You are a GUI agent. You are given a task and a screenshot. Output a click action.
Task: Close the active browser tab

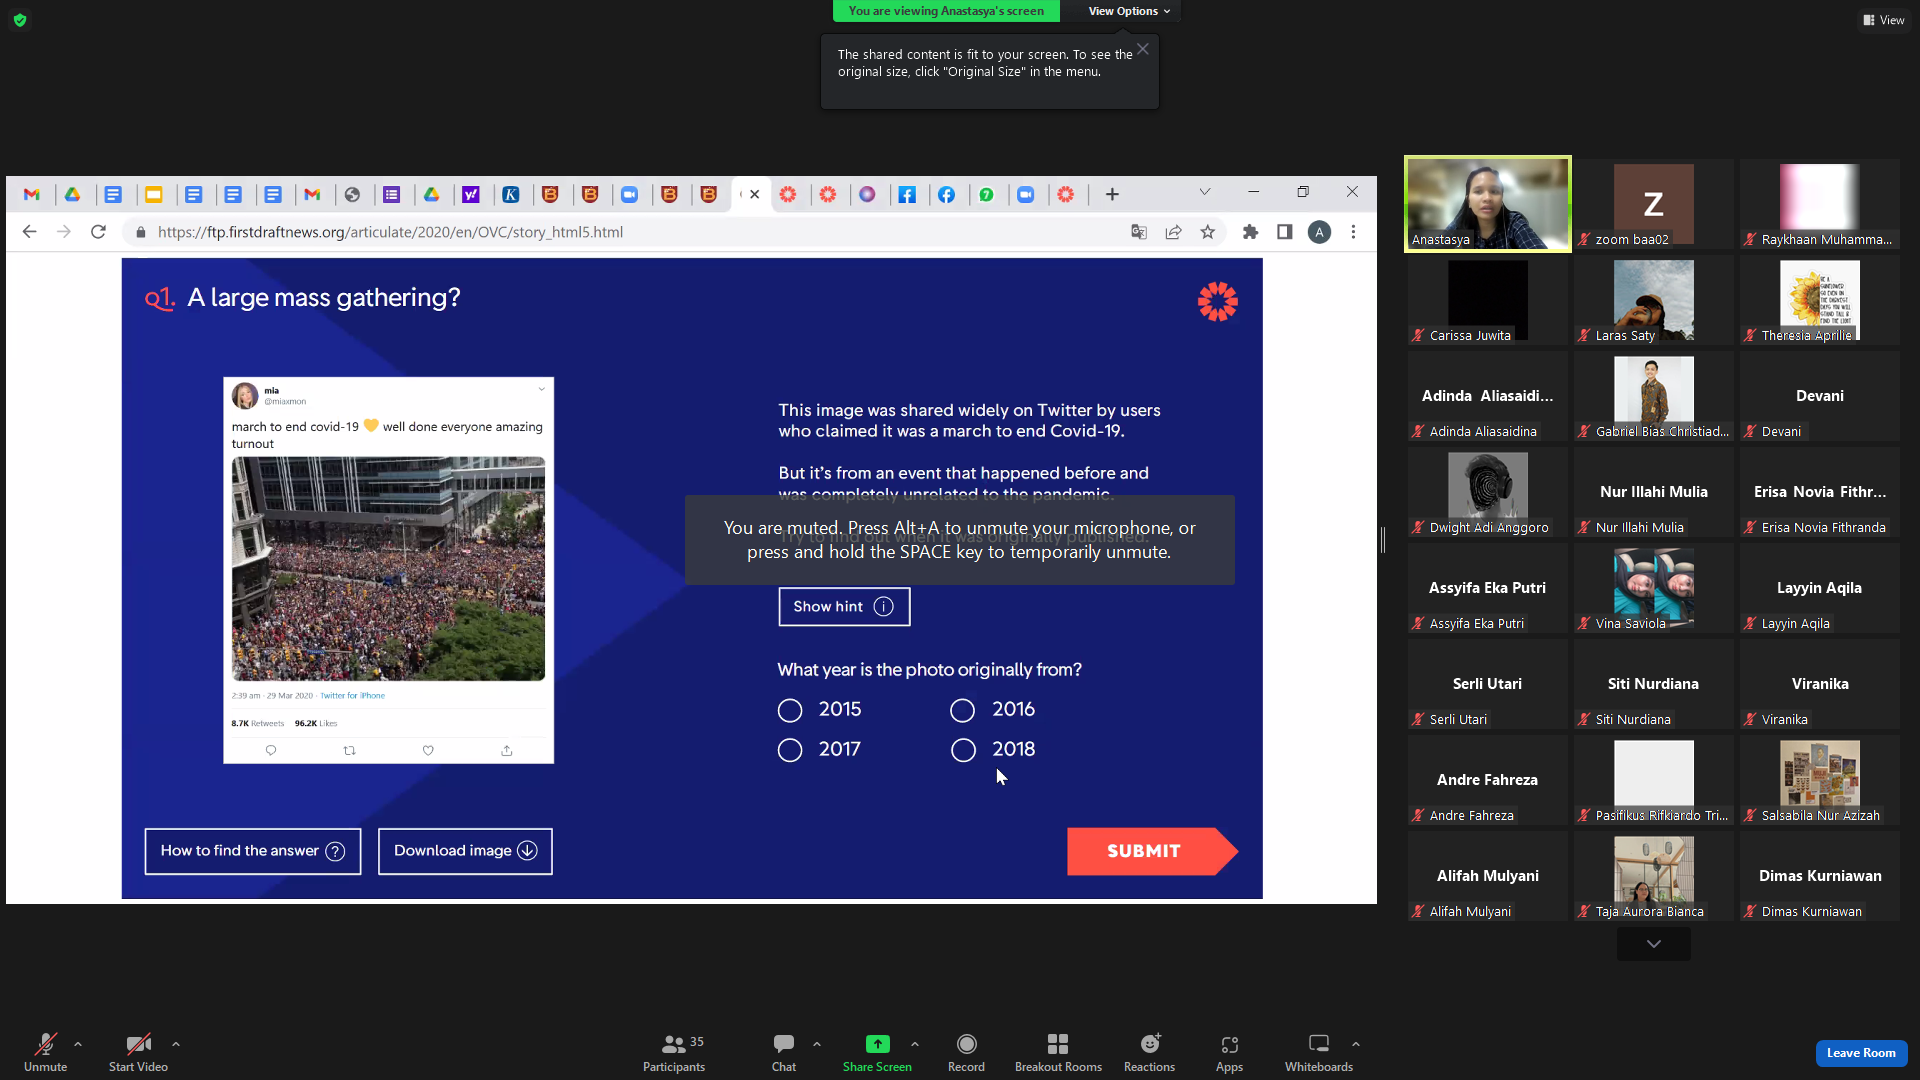click(755, 195)
